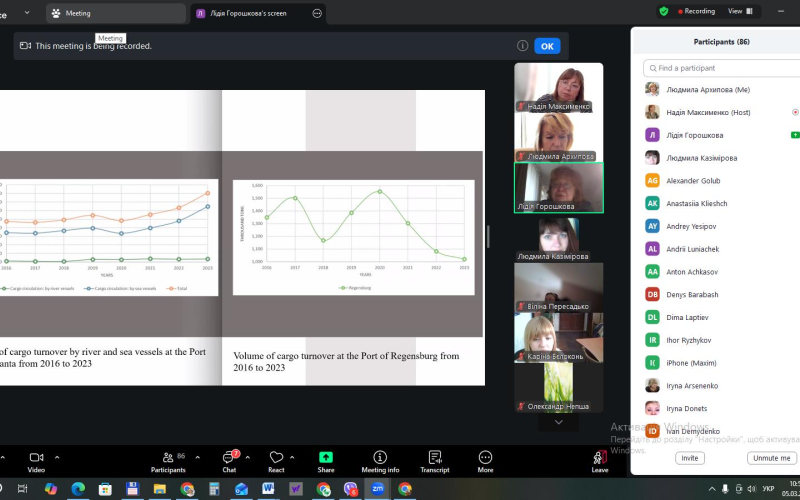Click the recording notice info icon
800x500 pixels.
coord(522,46)
